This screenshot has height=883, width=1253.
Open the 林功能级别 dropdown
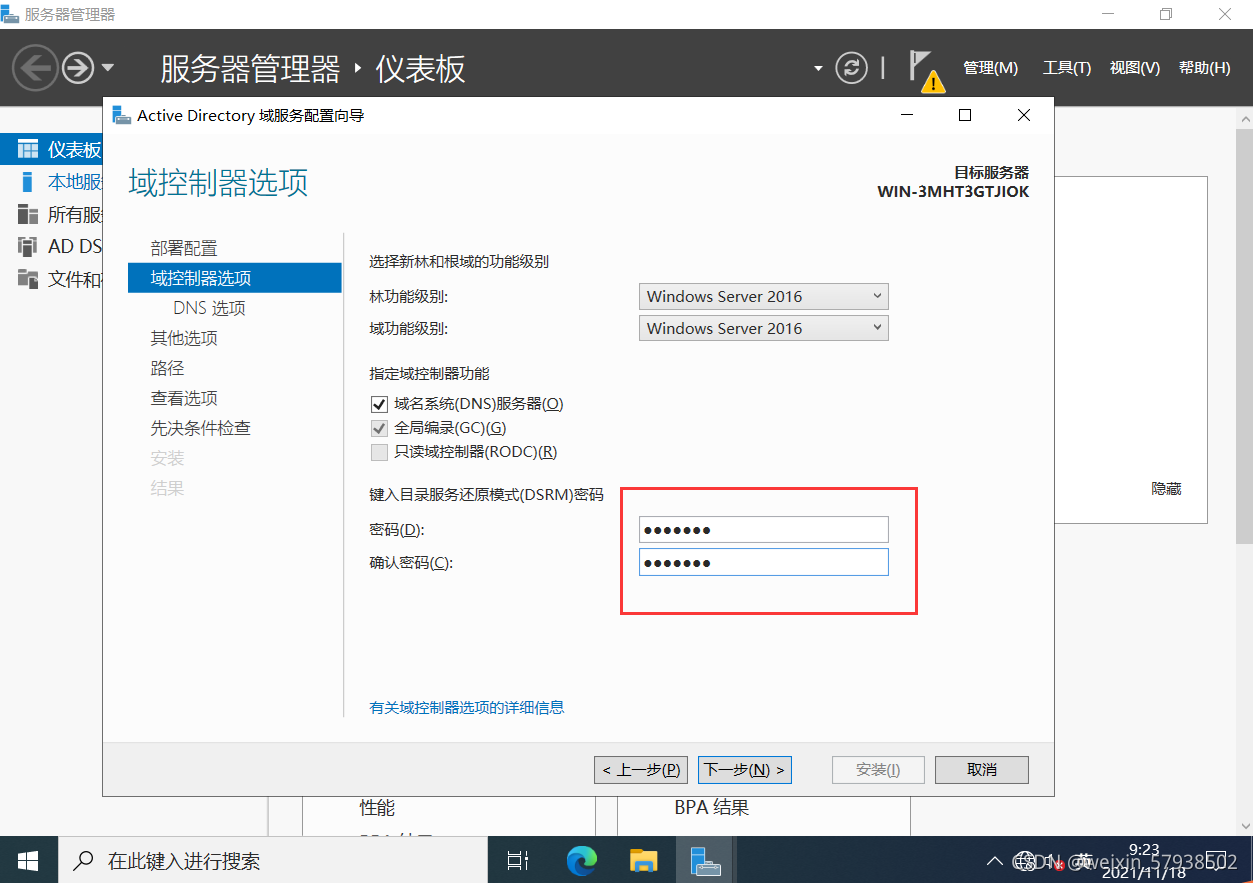pyautogui.click(x=763, y=296)
